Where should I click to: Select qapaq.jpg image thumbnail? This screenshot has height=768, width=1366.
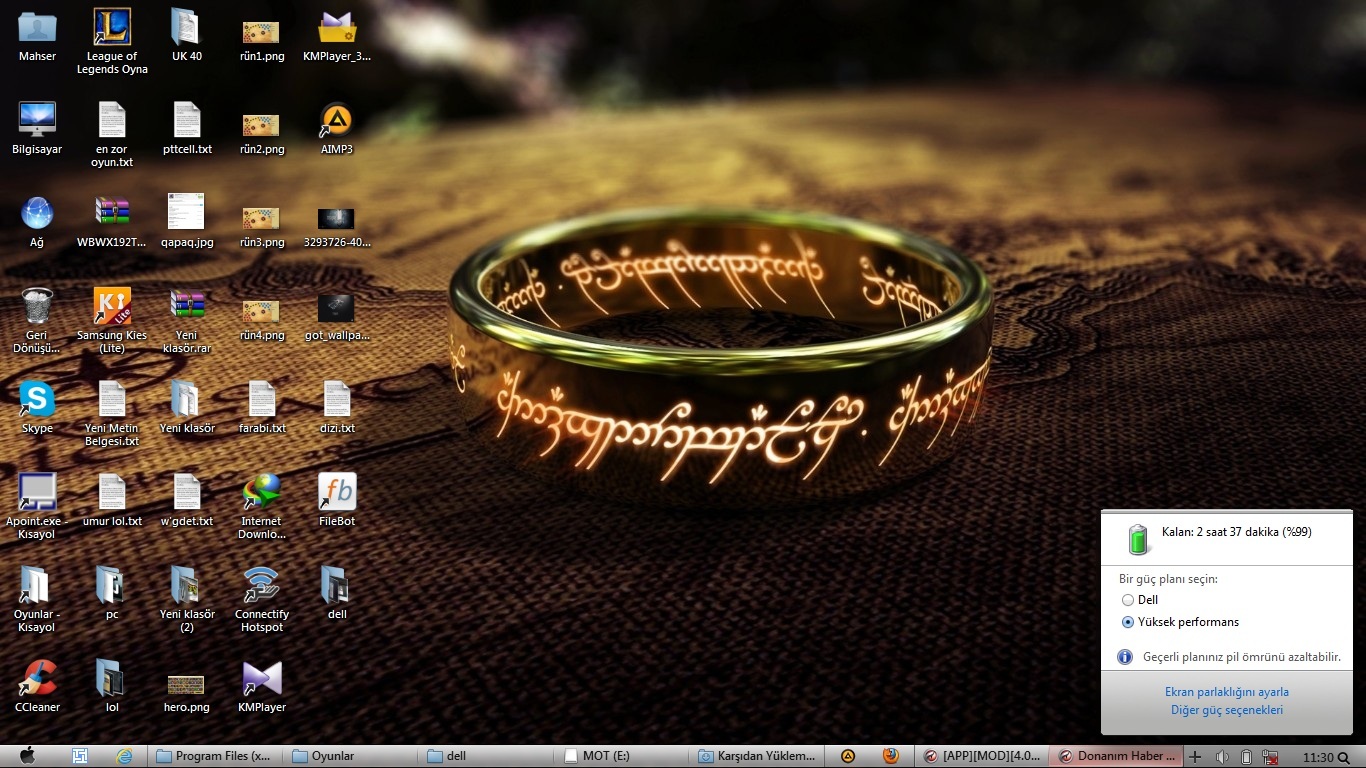tap(187, 222)
